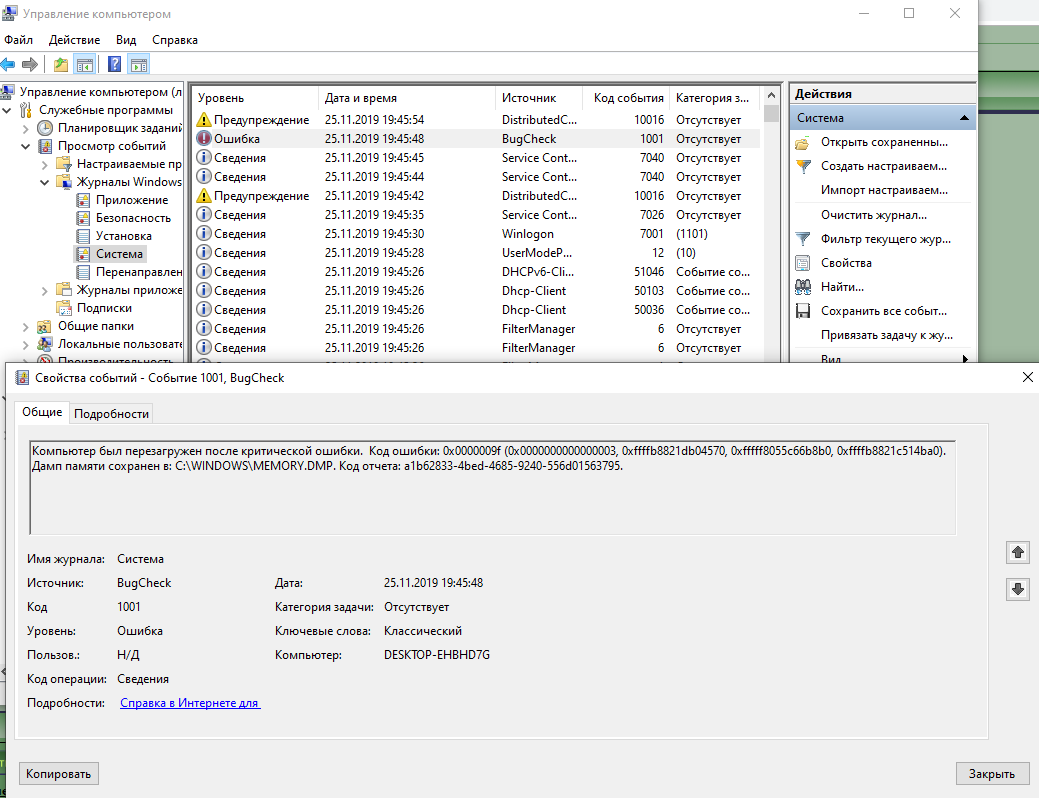The width and height of the screenshot is (1039, 798).
Task: Click the Back arrow toolbar icon
Action: point(8,64)
